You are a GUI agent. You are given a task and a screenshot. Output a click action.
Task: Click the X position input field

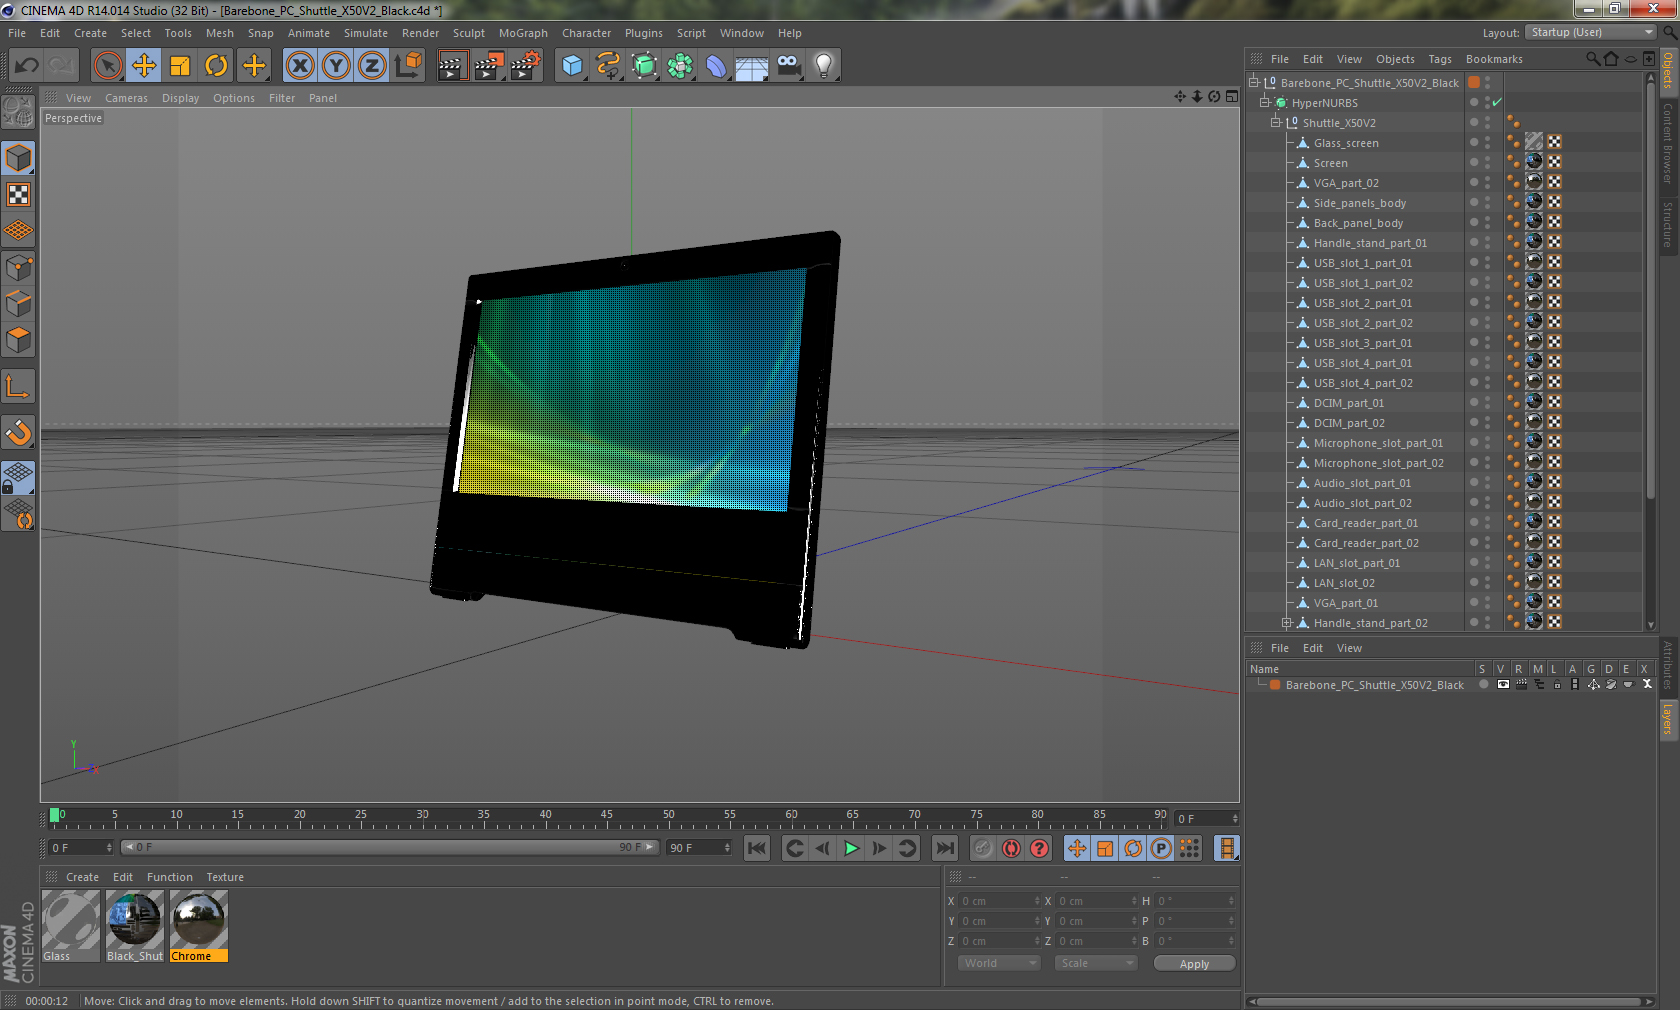pos(1000,901)
